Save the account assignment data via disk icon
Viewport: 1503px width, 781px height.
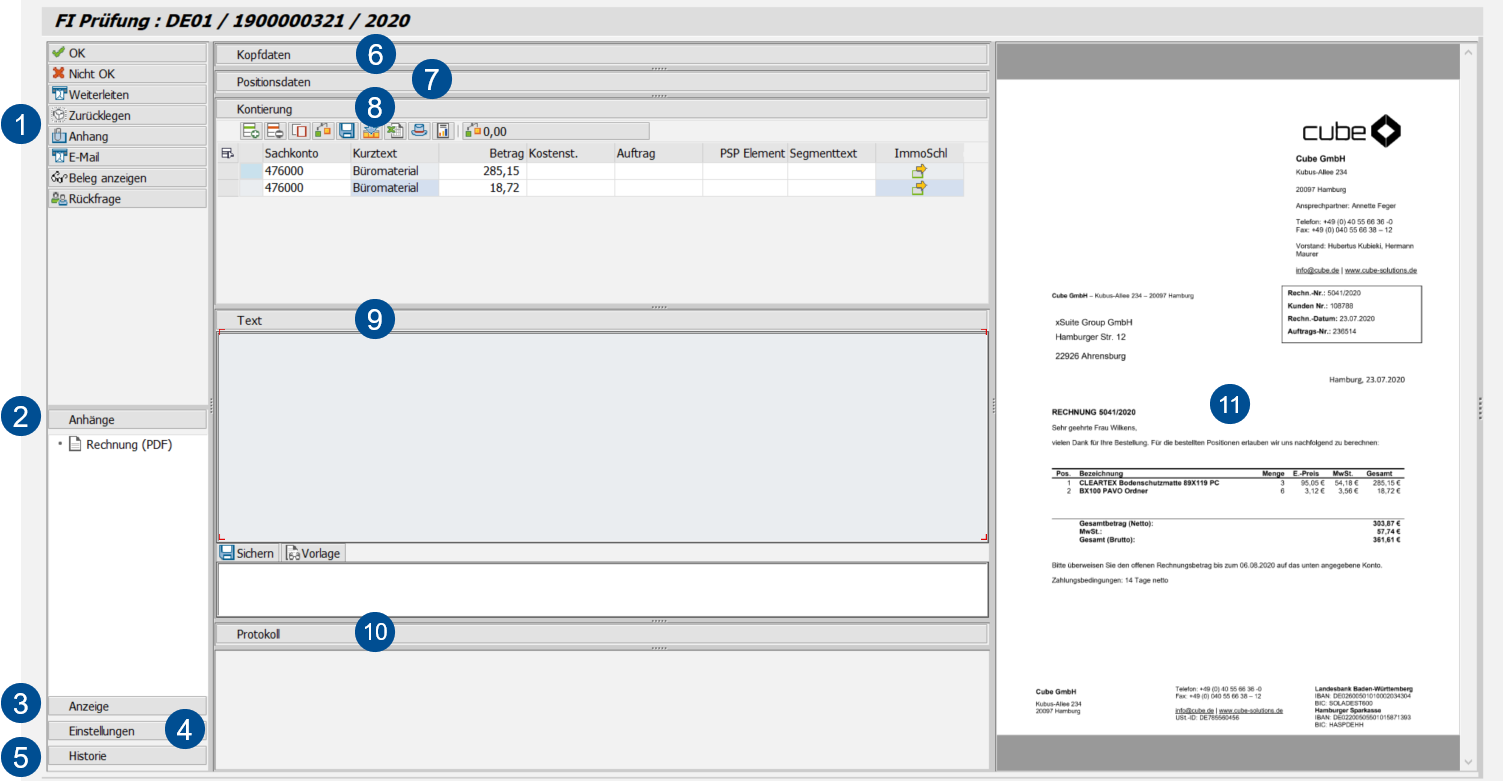coord(346,130)
